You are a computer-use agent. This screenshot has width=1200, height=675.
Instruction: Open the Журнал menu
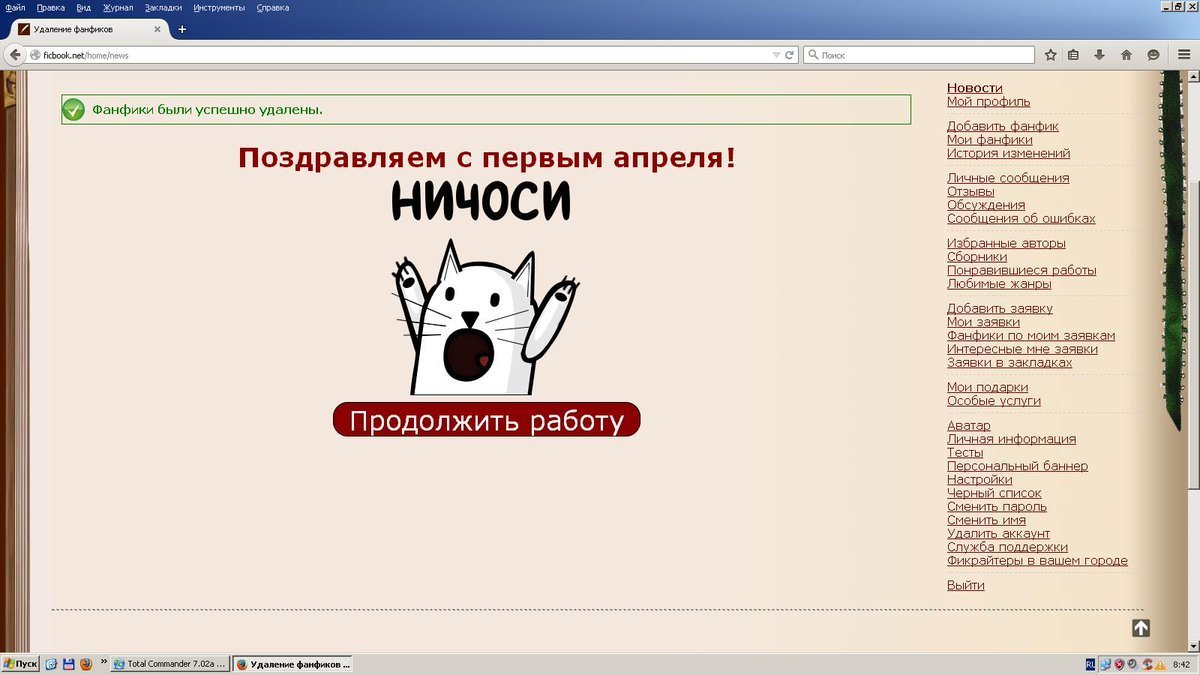click(118, 7)
